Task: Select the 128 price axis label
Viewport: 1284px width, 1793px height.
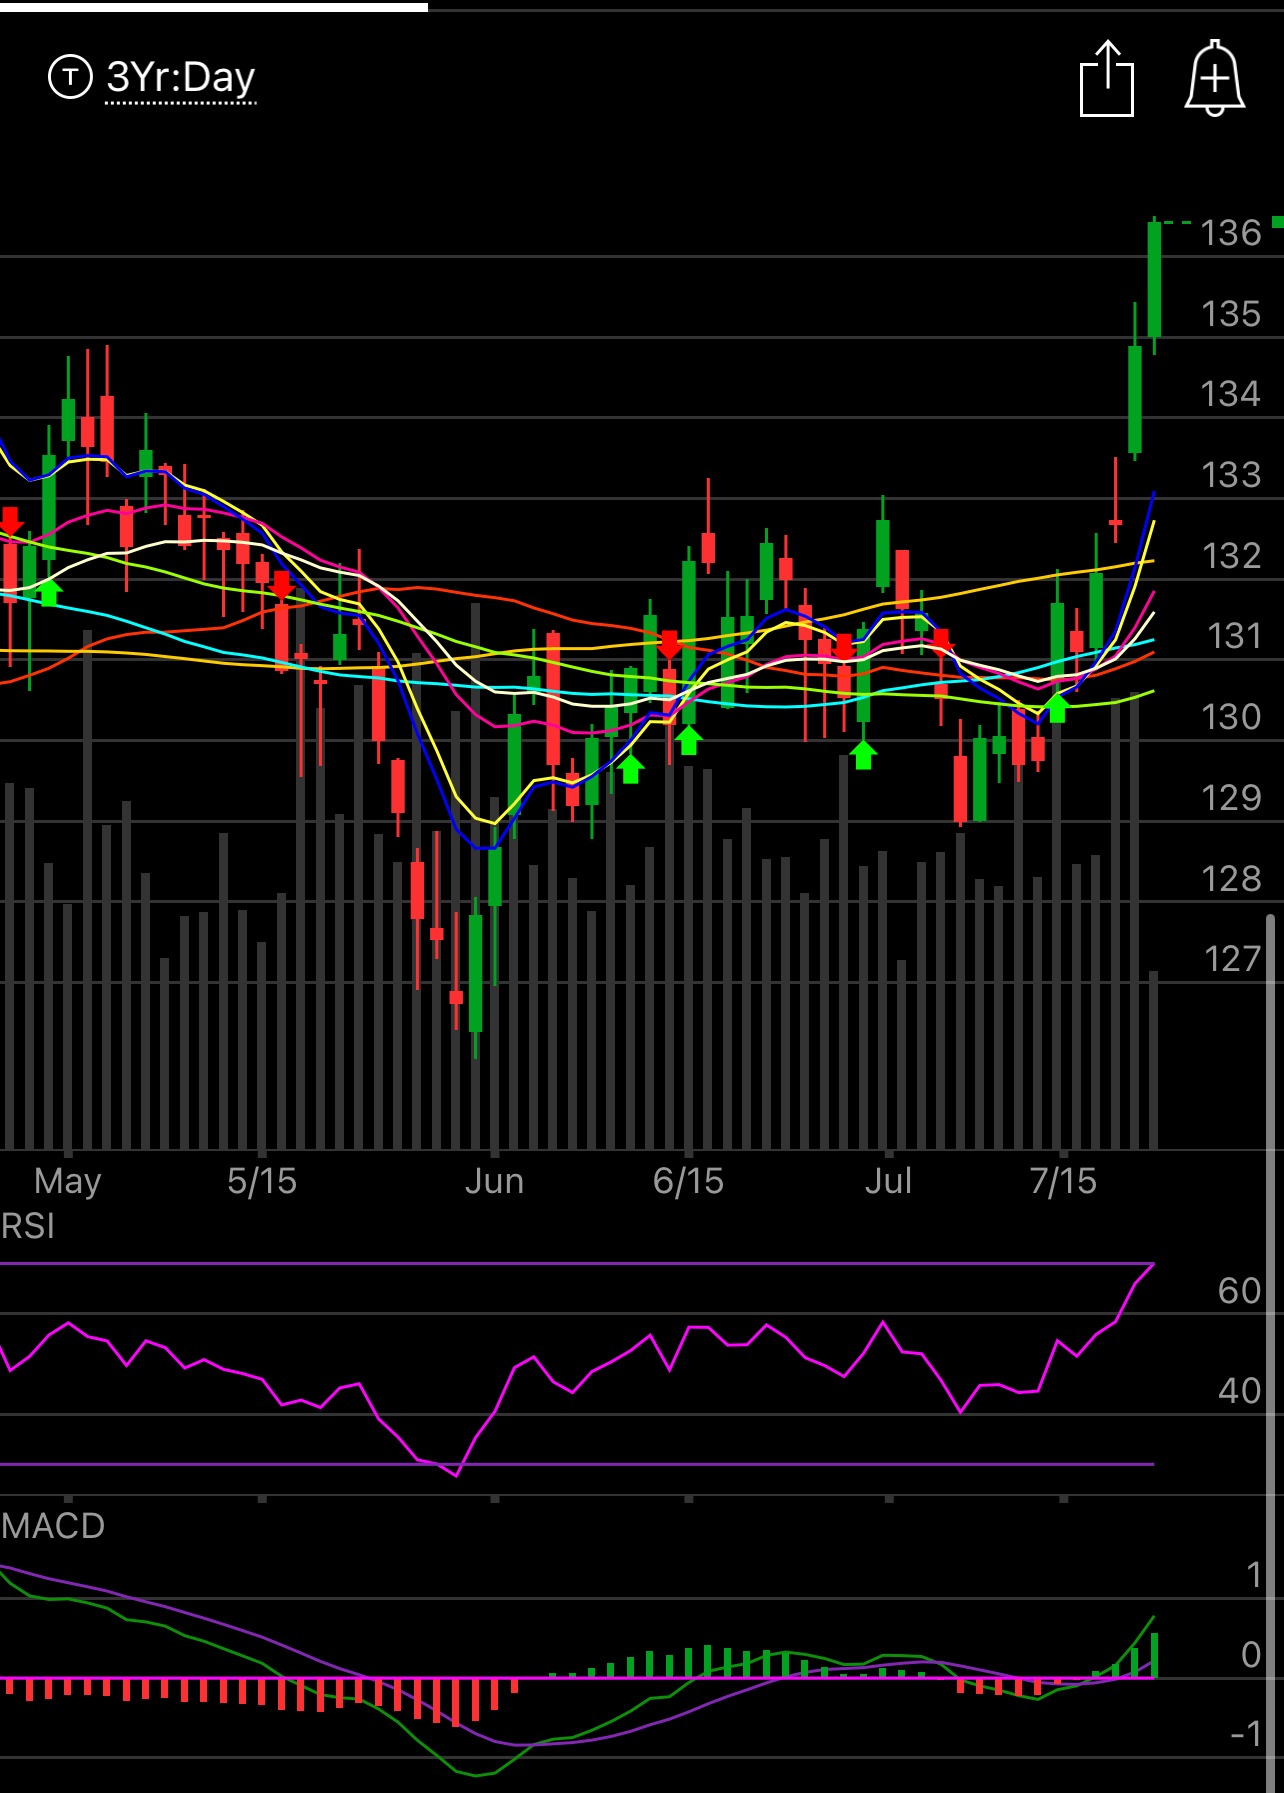Action: click(x=1231, y=879)
